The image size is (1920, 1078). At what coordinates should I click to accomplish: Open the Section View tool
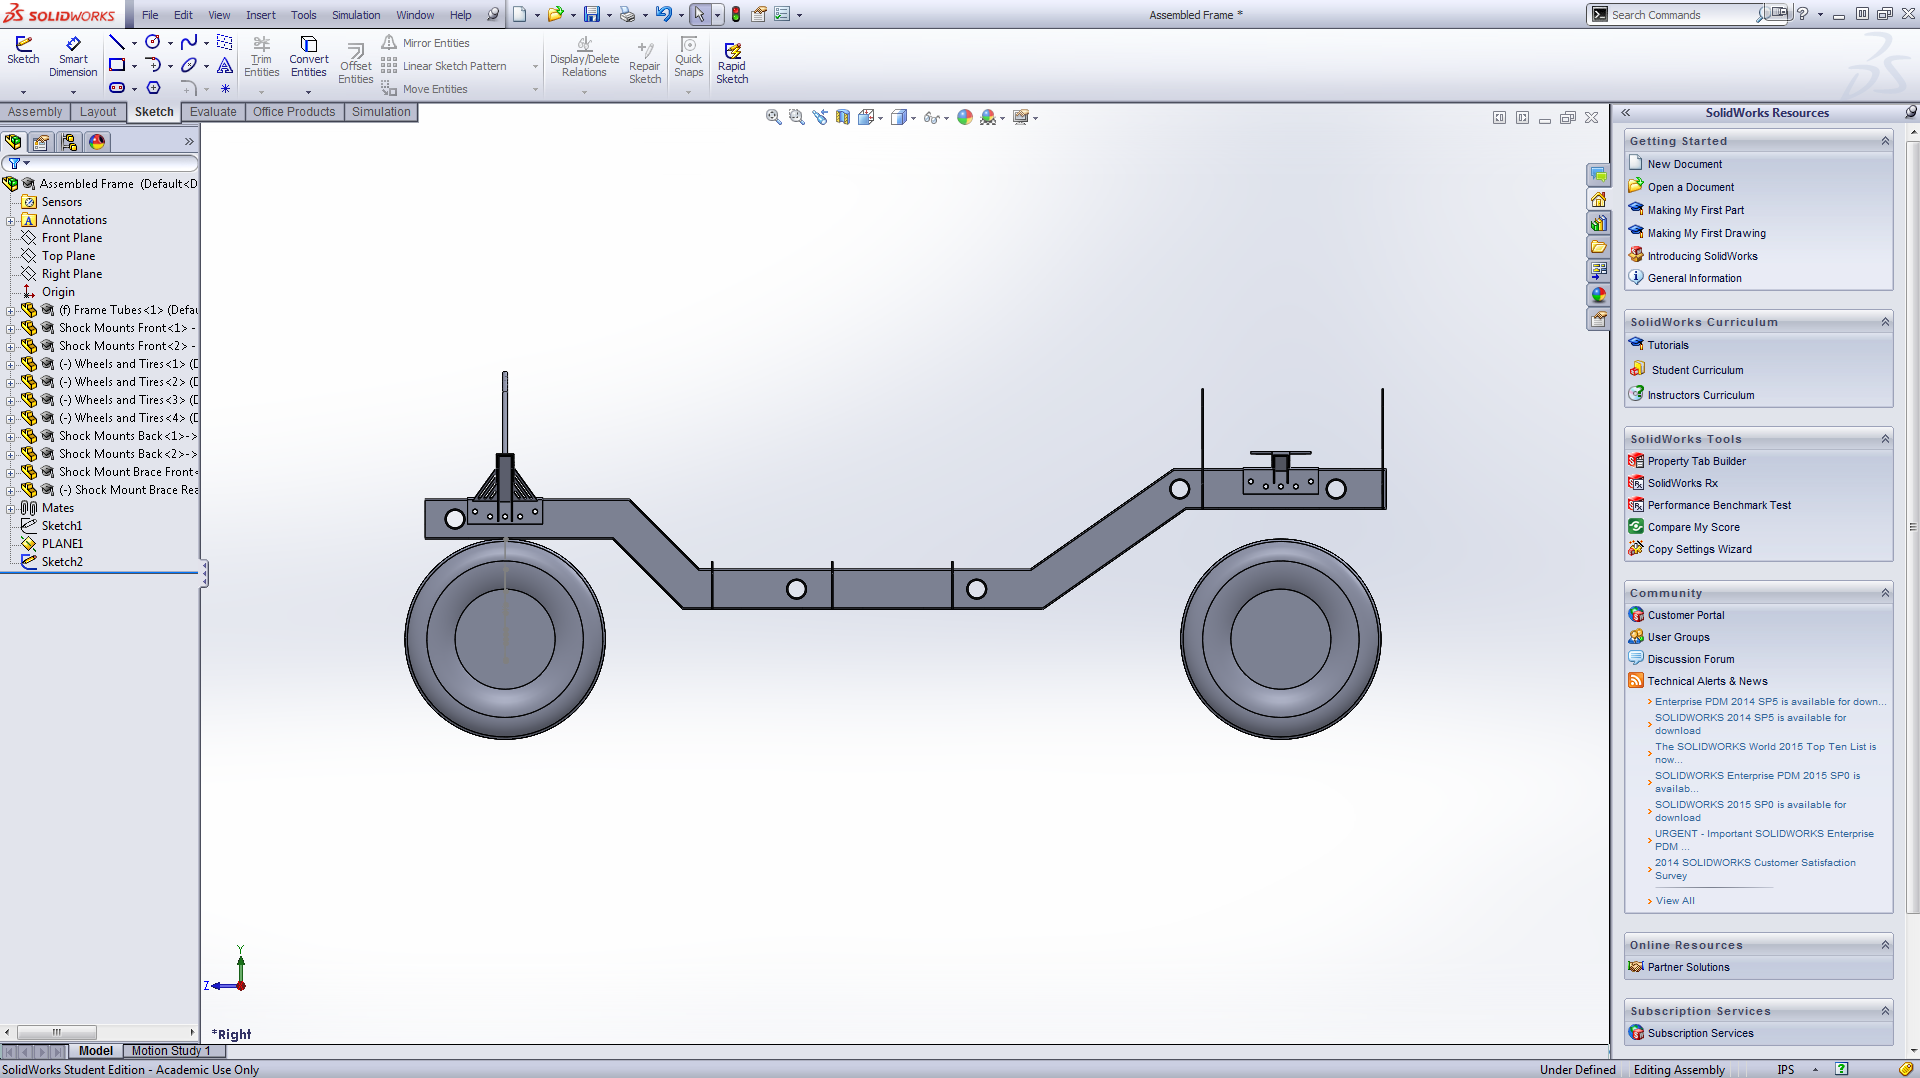point(843,118)
